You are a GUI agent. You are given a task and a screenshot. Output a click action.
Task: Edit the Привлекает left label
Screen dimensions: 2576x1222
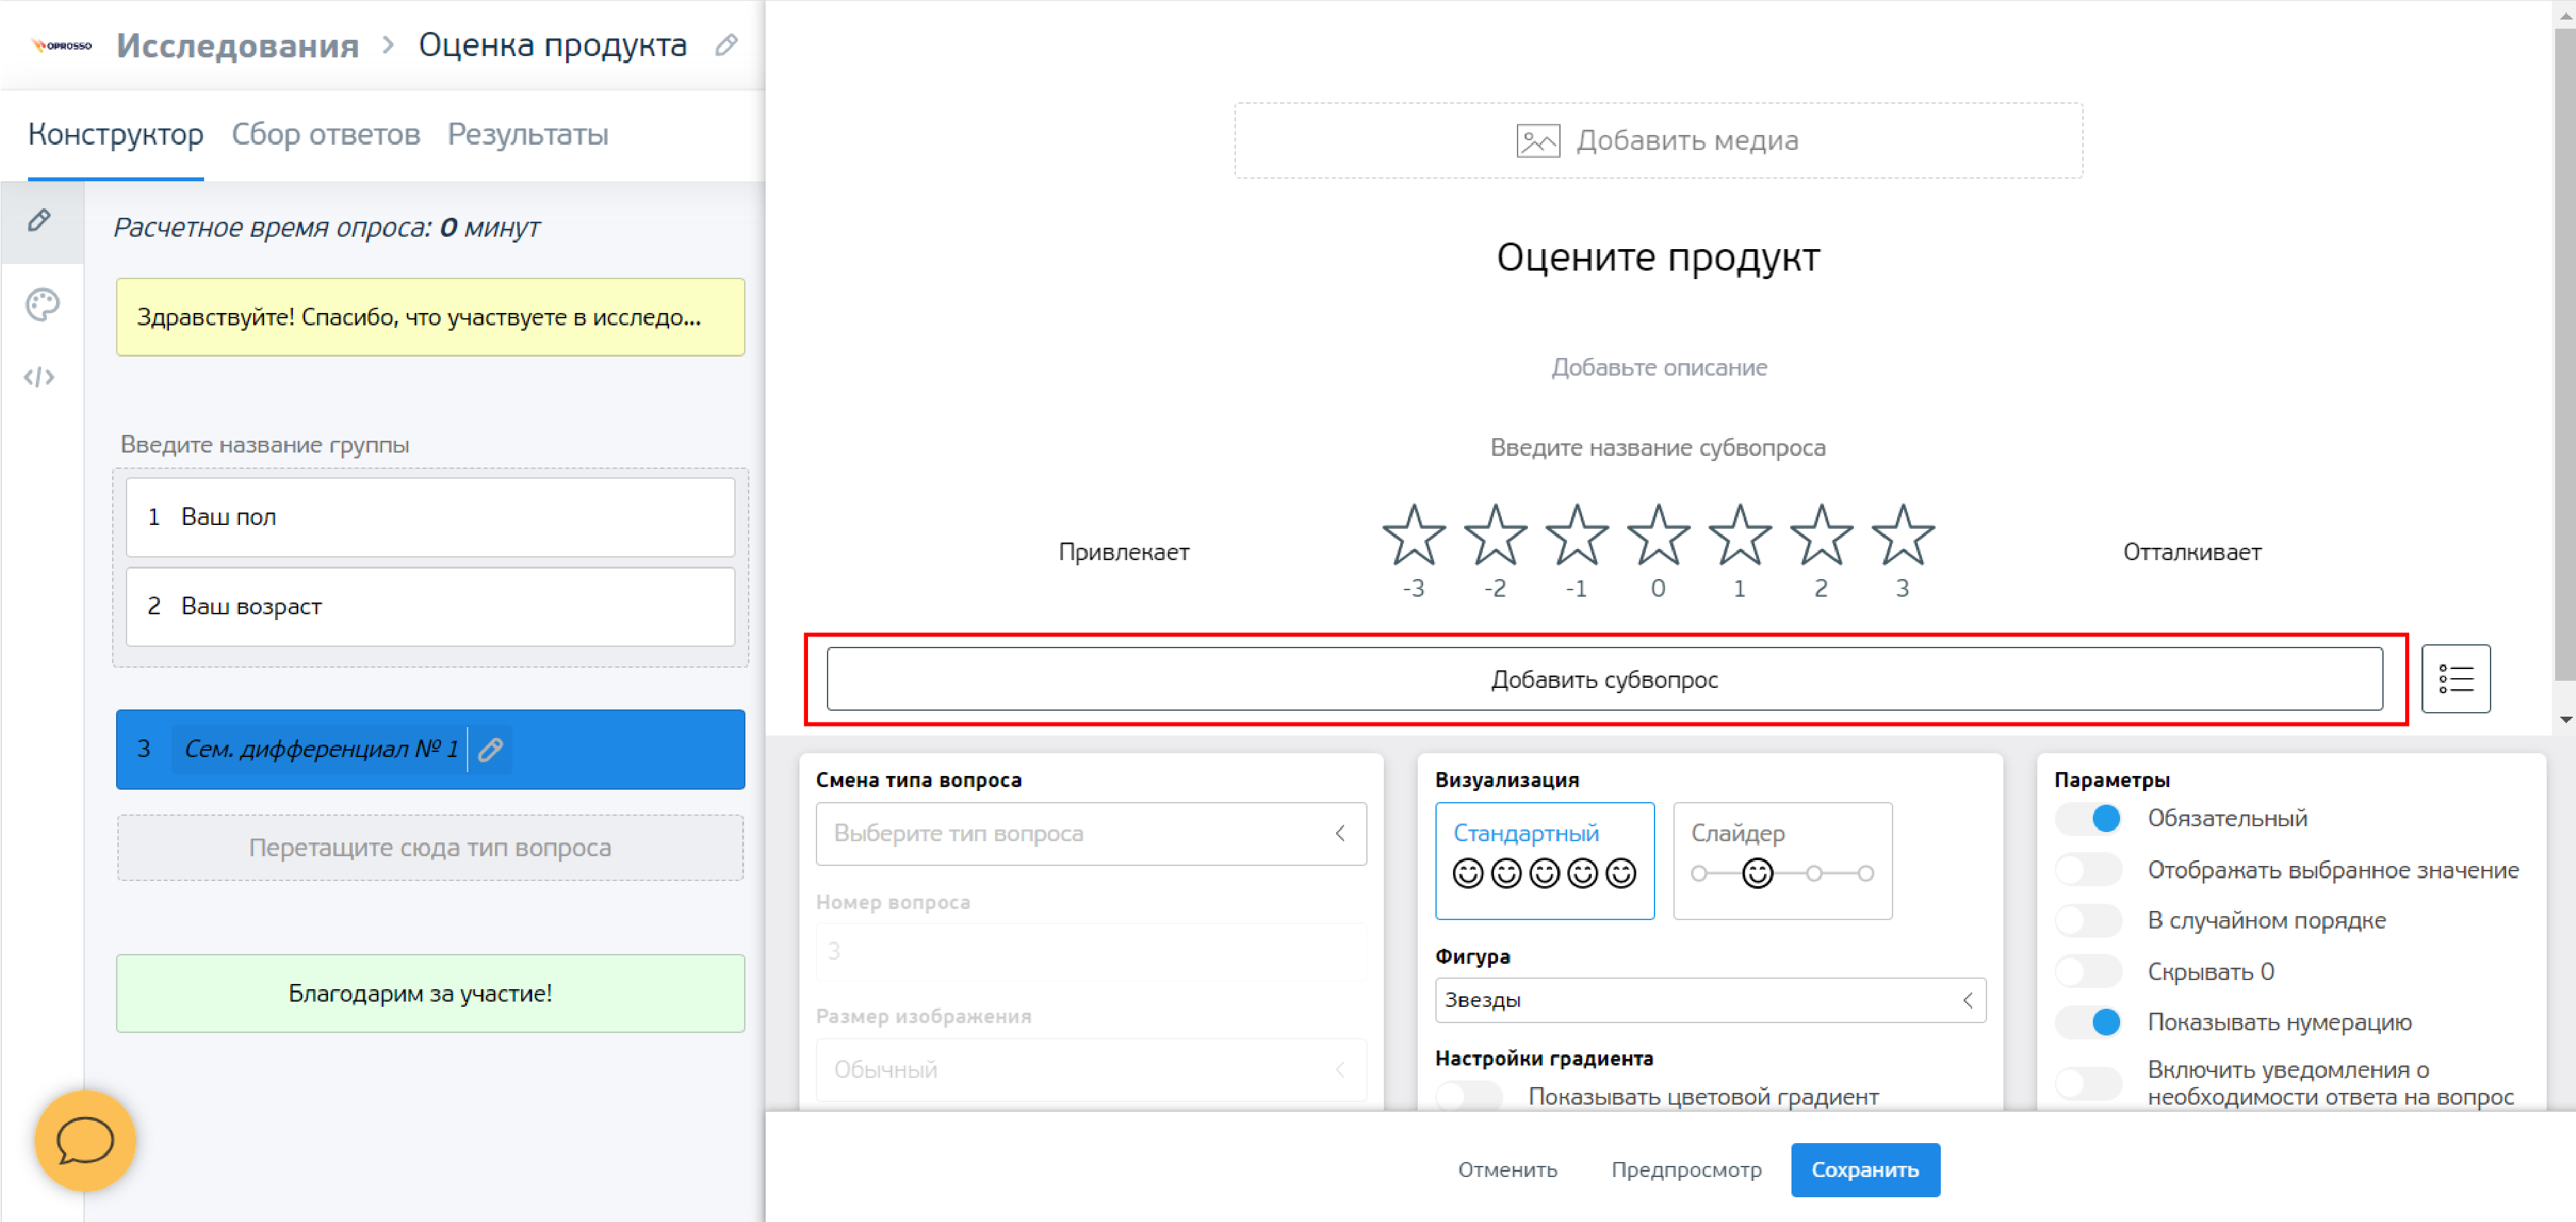(1124, 552)
